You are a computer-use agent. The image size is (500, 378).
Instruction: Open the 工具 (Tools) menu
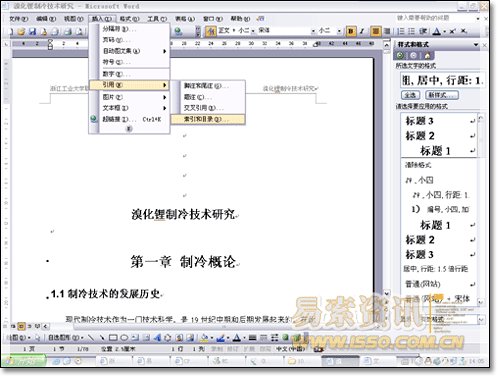(x=157, y=19)
